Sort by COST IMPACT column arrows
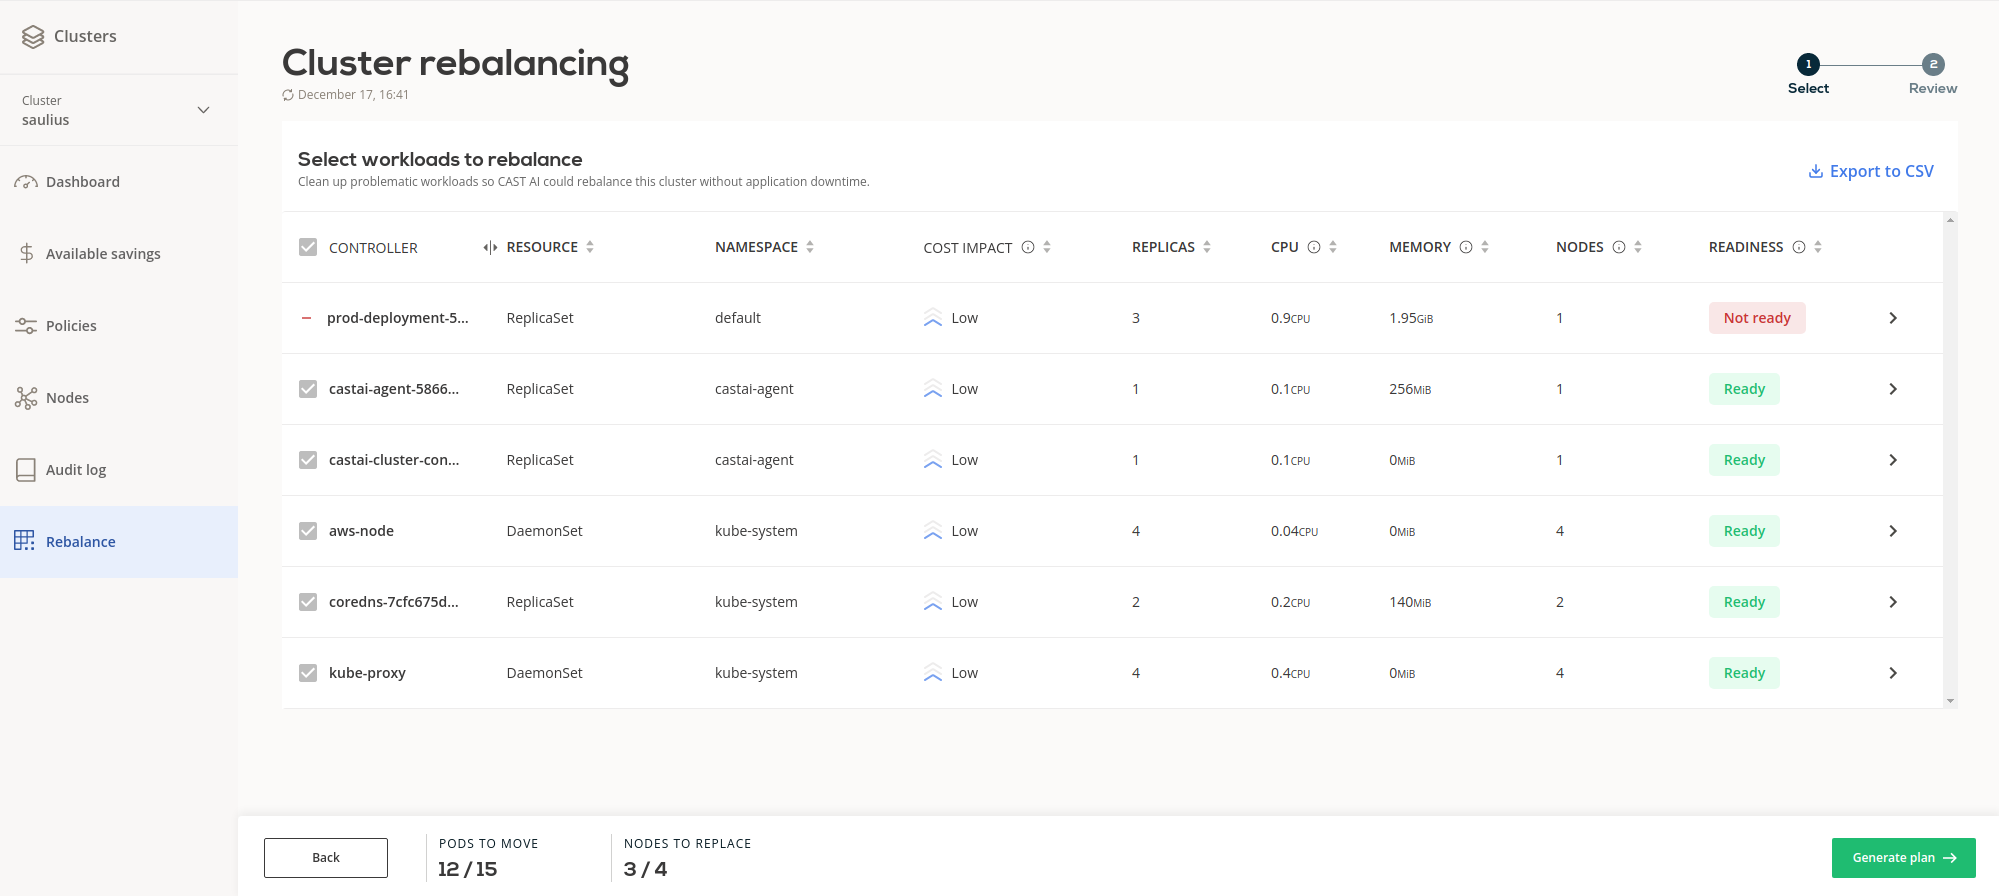 1047,247
